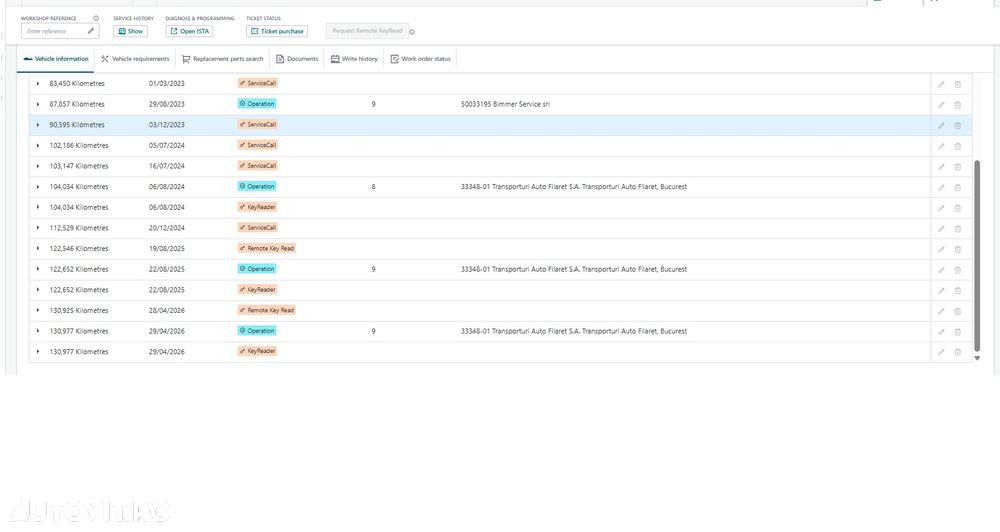Click the date 19/08/2025
1000x532 pixels.
pos(166,249)
